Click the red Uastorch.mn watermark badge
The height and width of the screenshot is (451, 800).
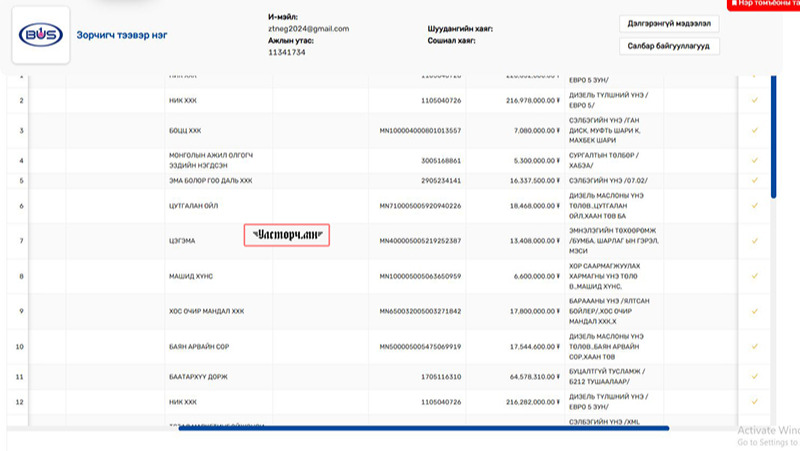coord(287,235)
